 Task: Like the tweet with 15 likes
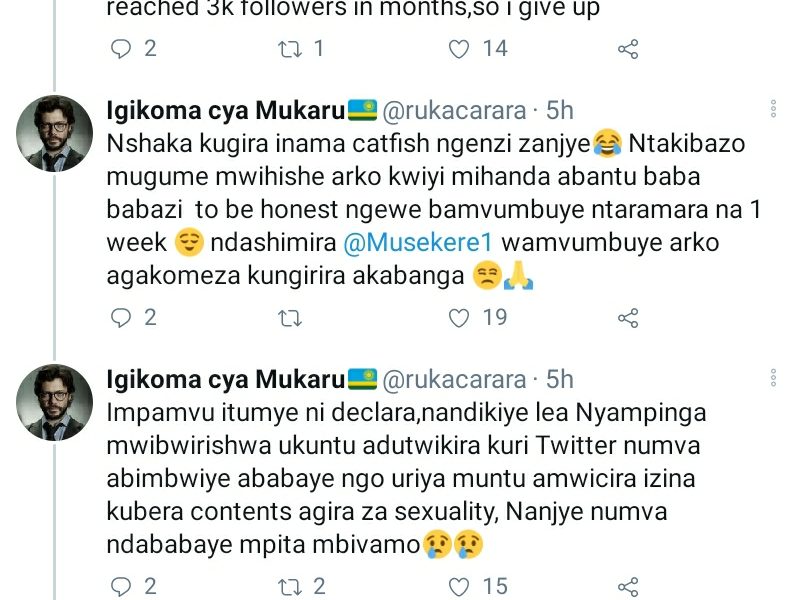click(459, 586)
